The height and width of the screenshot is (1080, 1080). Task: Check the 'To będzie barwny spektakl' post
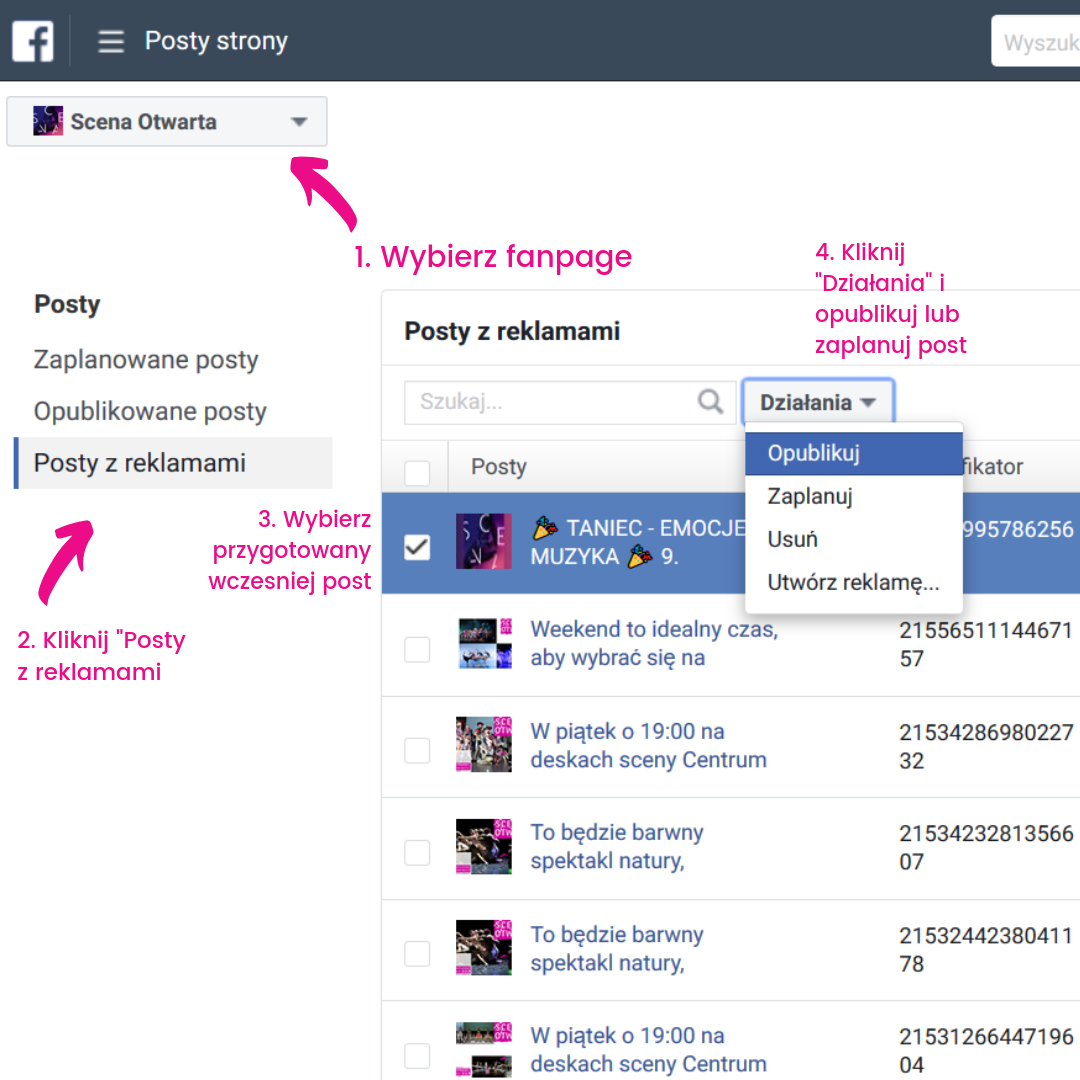(x=417, y=851)
